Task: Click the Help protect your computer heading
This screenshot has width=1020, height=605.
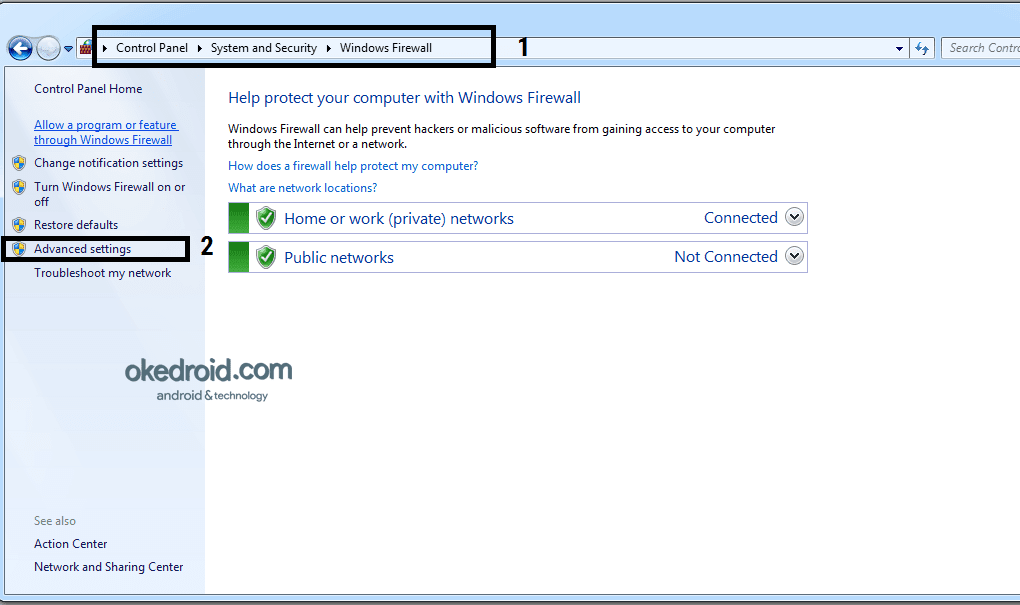Action: (404, 98)
